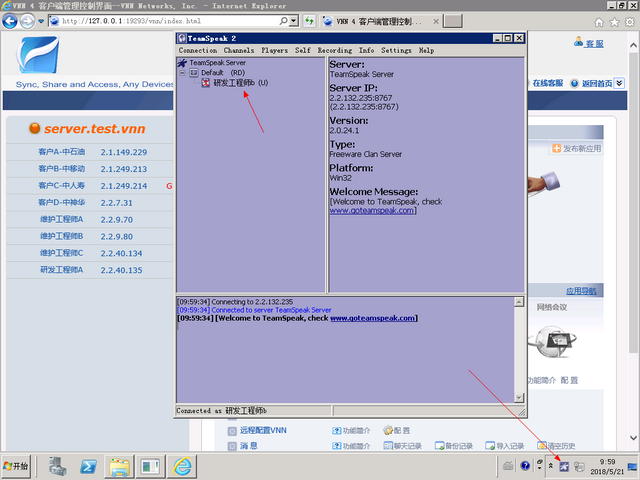Viewport: 640px width, 480px height.
Task: Select the TeamSpeak Server root tree node
Action: 218,63
